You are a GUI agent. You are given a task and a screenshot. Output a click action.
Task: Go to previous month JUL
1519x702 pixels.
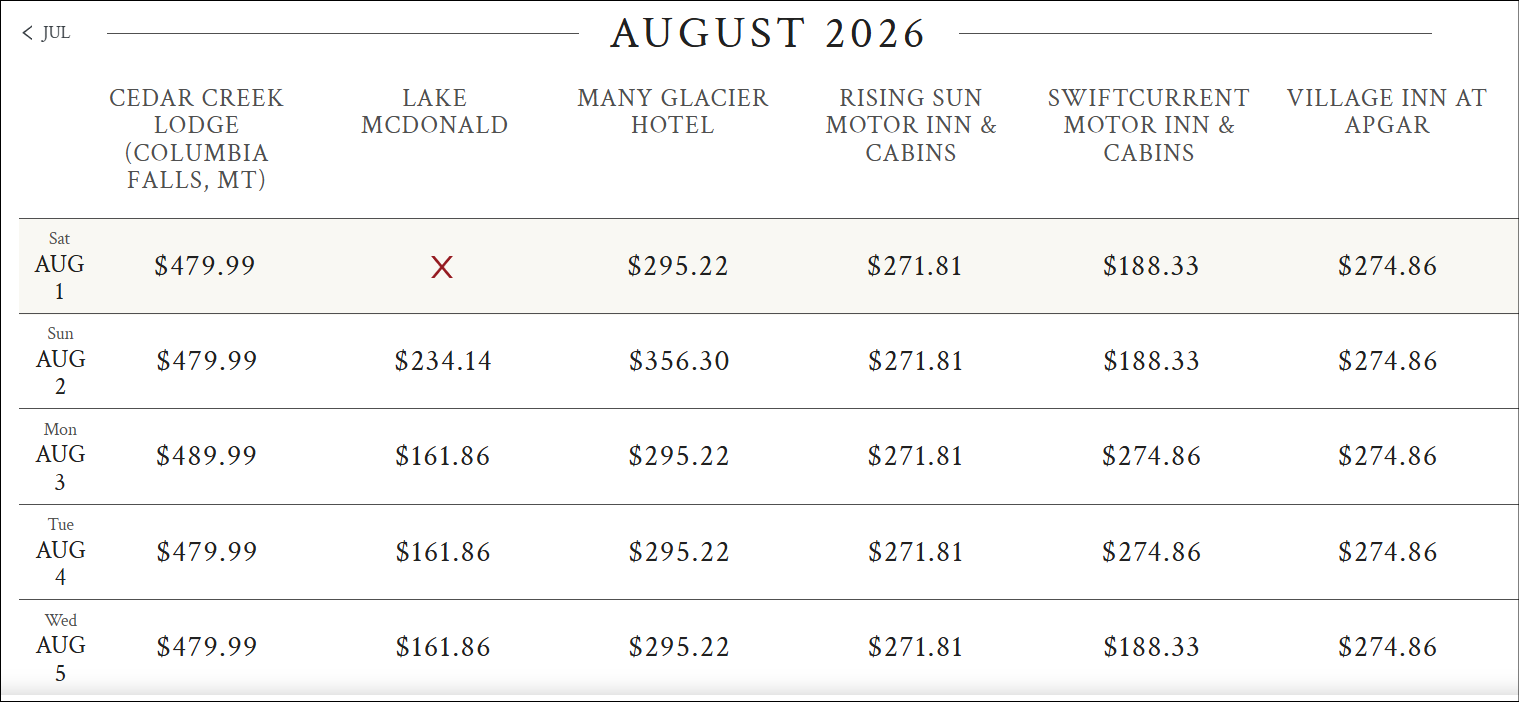tap(47, 33)
